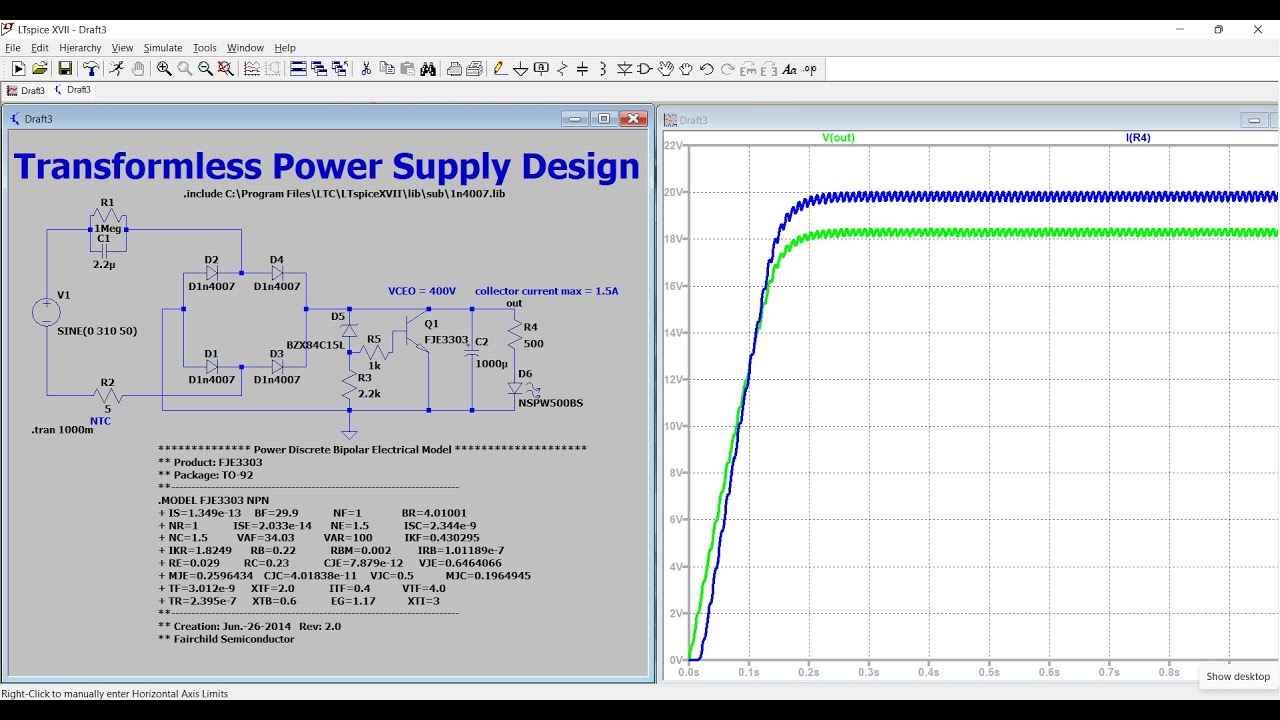The width and height of the screenshot is (1280, 720).
Task: Click the Open file folder icon
Action: tap(40, 69)
